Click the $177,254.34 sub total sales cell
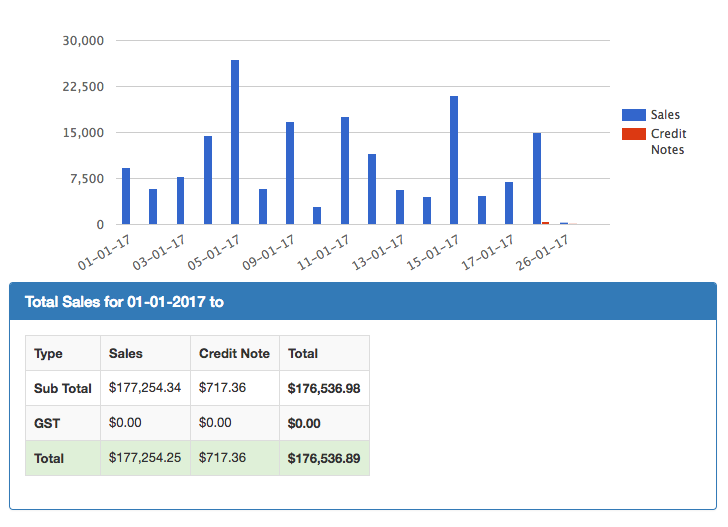The width and height of the screenshot is (728, 527). tap(145, 388)
